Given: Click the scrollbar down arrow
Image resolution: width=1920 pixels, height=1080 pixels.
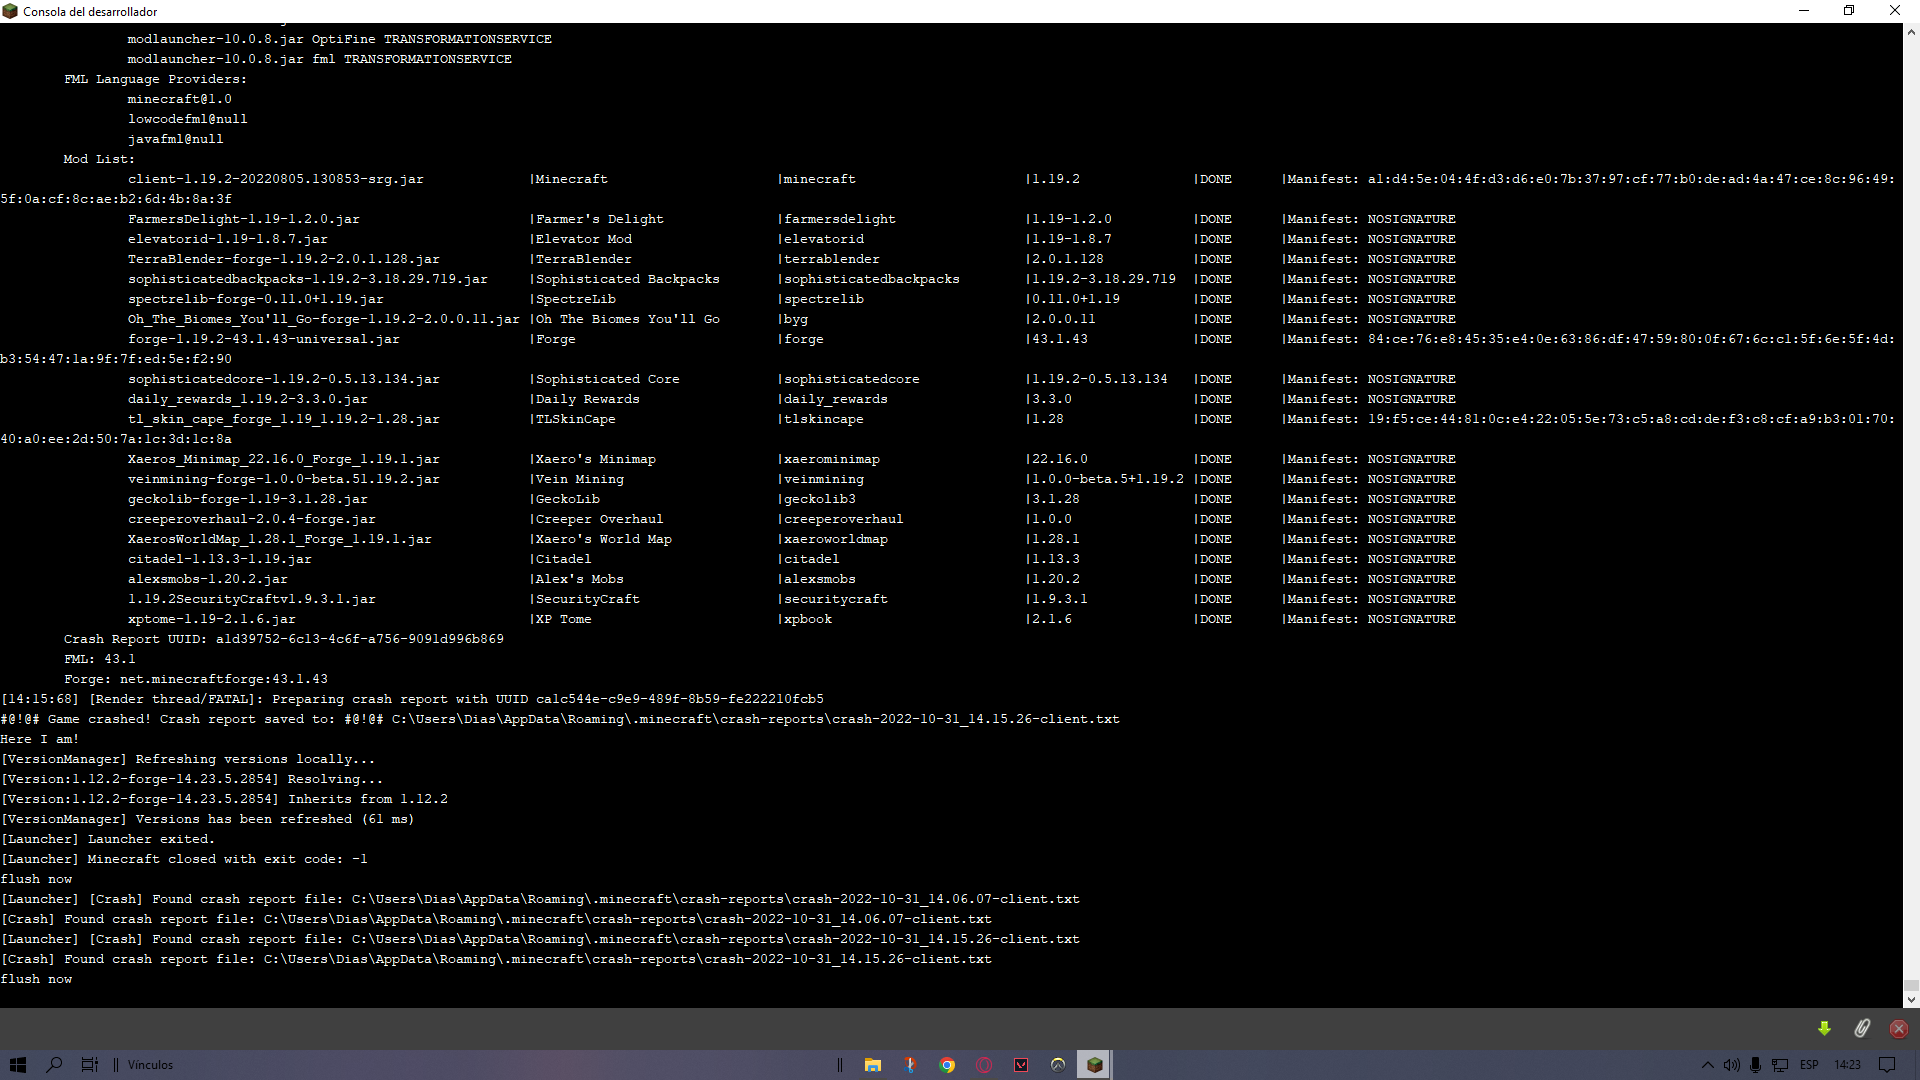Looking at the screenshot, I should coord(1911,999).
